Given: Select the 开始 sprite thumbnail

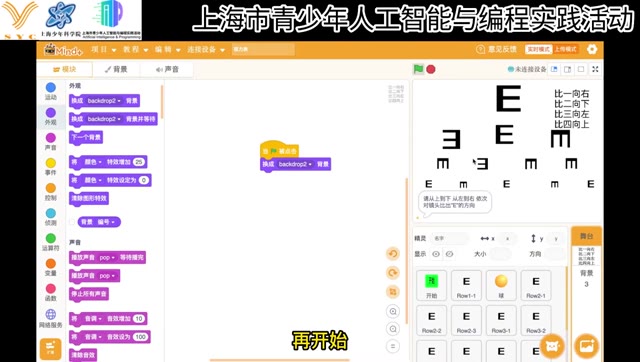Looking at the screenshot, I should (x=431, y=285).
